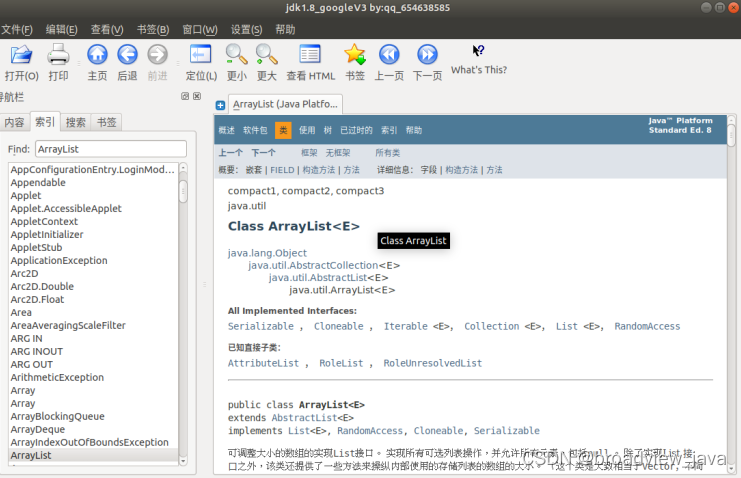Image resolution: width=741 pixels, height=478 pixels.
Task: Click the No Frames (无框架) link
Action: 338,153
